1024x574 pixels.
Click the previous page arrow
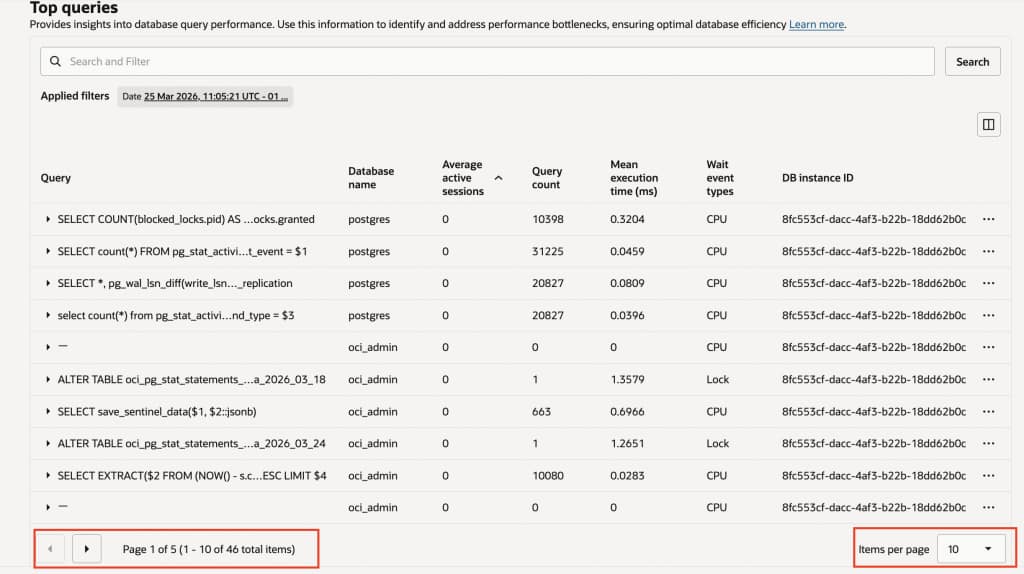51,549
